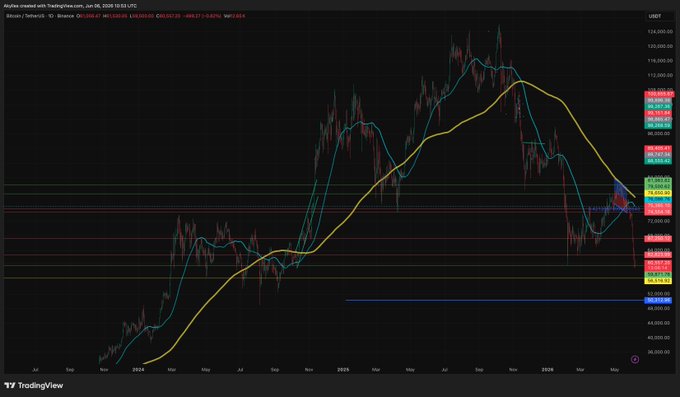Click the thick blue horizontal support line
This screenshot has height=397, width=680.
coord(495,300)
